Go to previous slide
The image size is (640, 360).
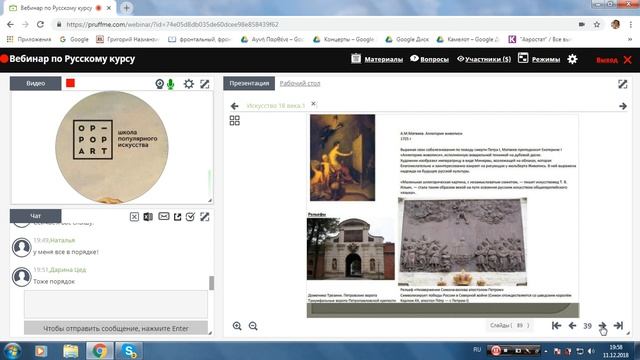point(572,325)
